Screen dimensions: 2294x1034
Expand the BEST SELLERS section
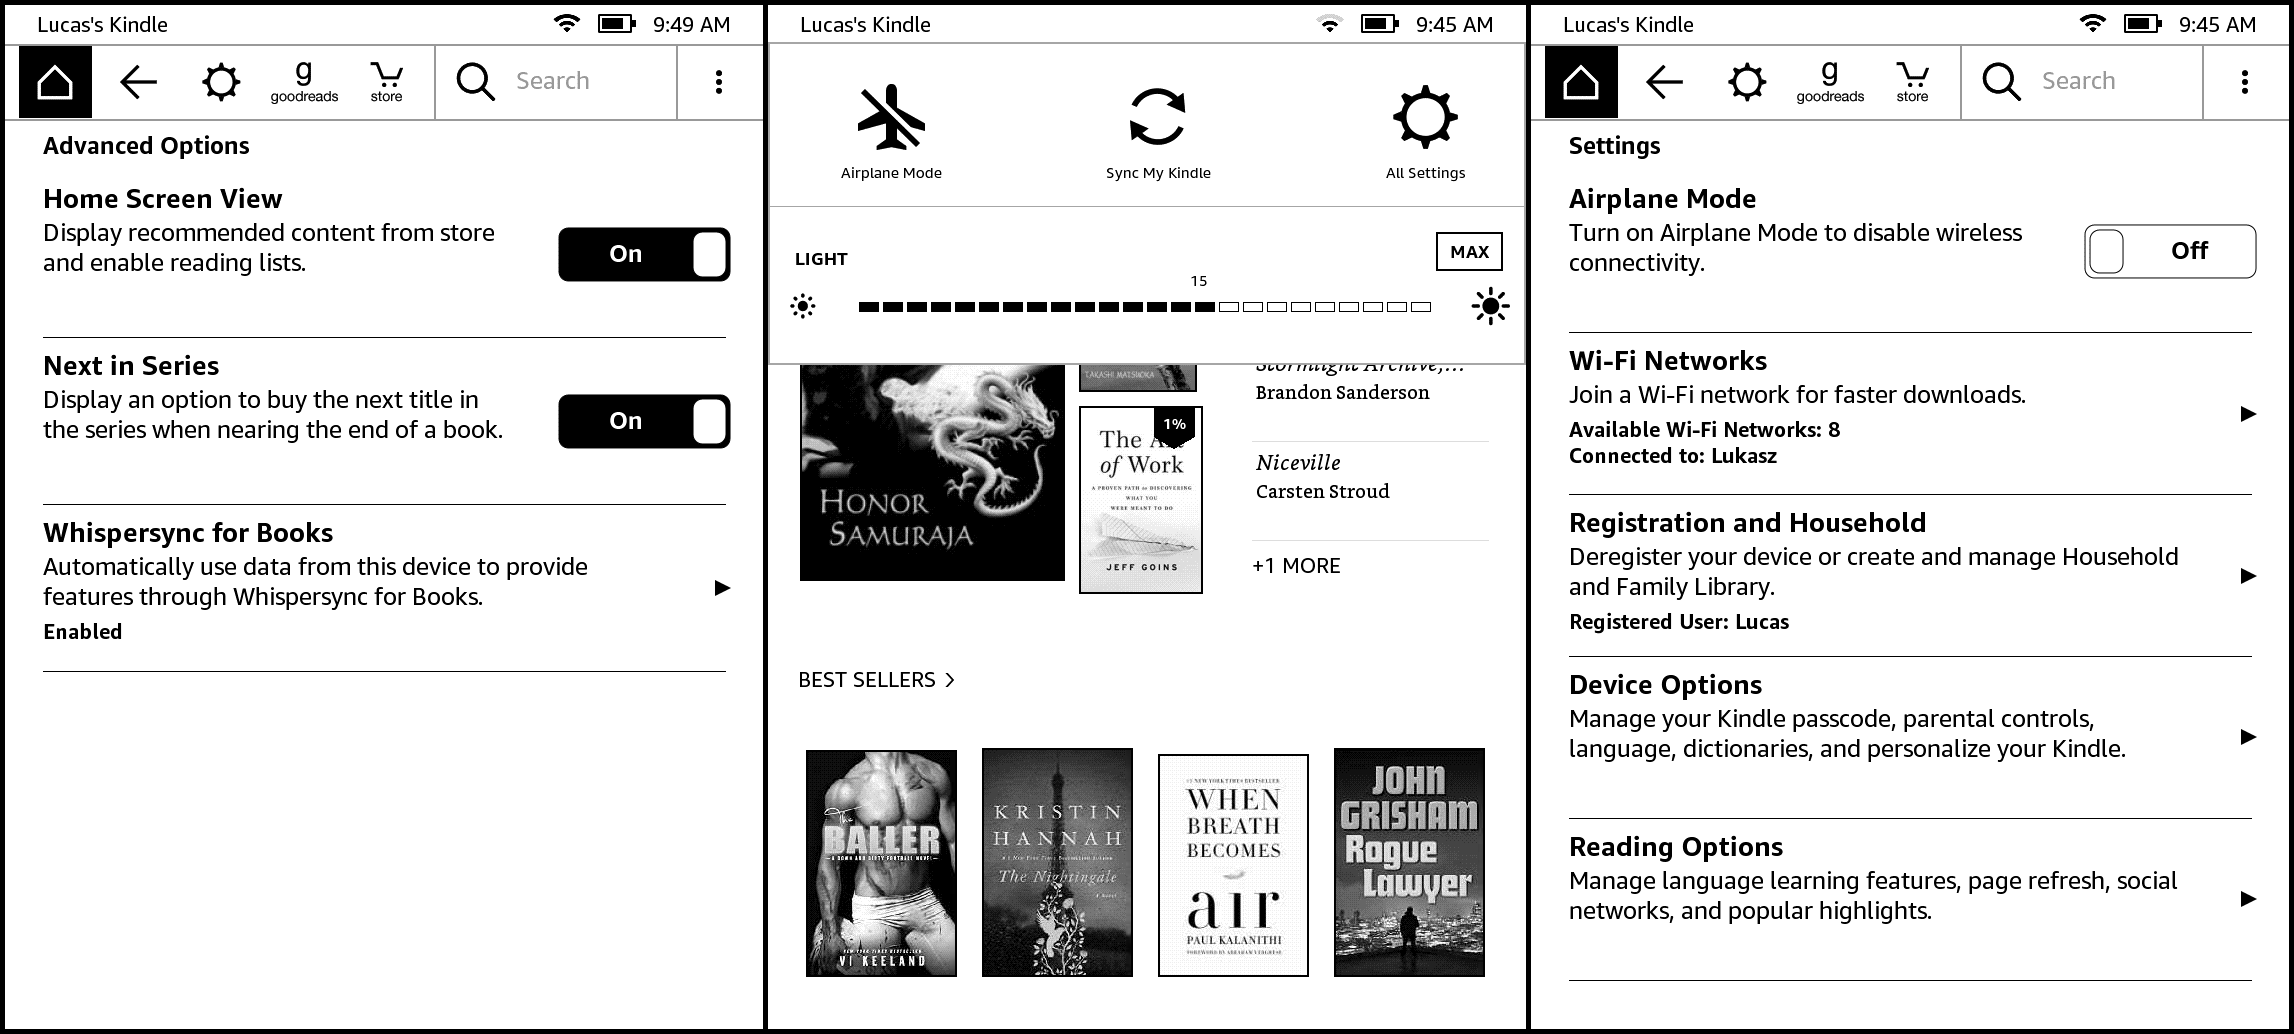coord(877,680)
